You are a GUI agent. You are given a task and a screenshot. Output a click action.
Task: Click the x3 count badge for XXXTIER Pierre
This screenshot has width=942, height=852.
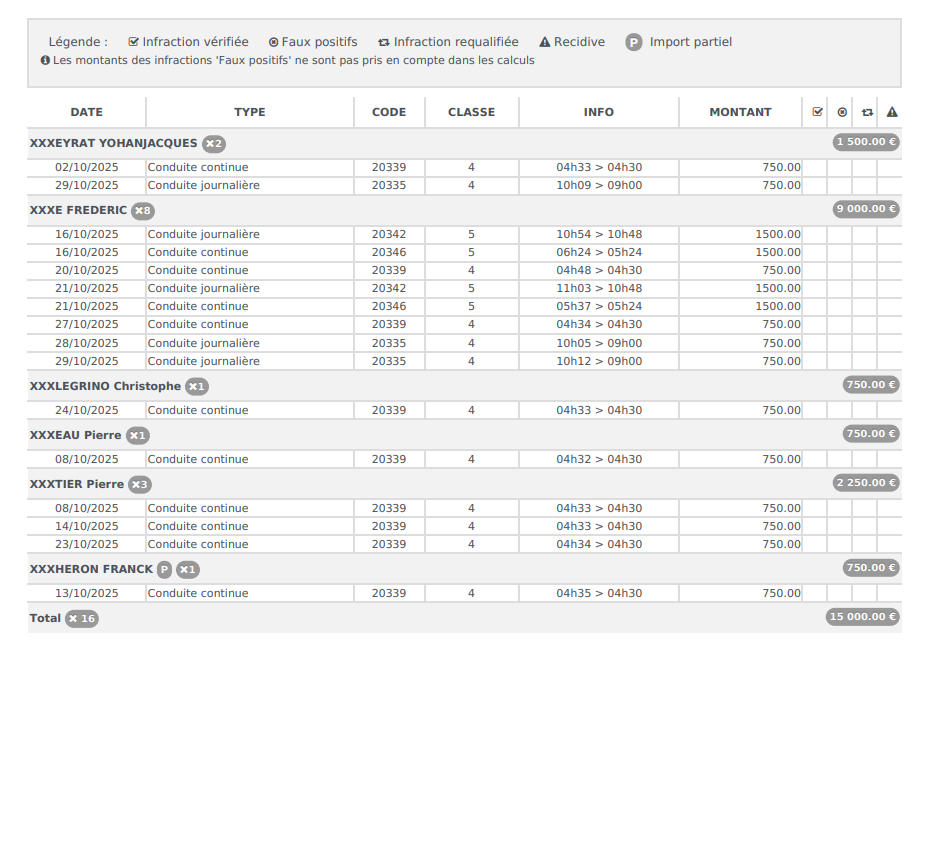140,485
